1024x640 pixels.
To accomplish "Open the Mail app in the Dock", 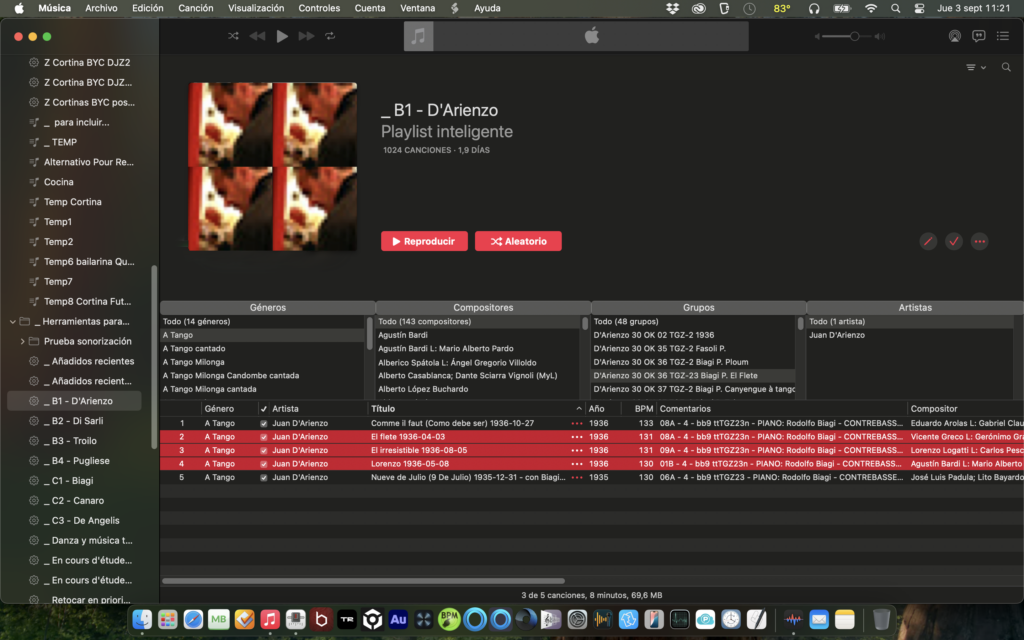I will tap(819, 619).
